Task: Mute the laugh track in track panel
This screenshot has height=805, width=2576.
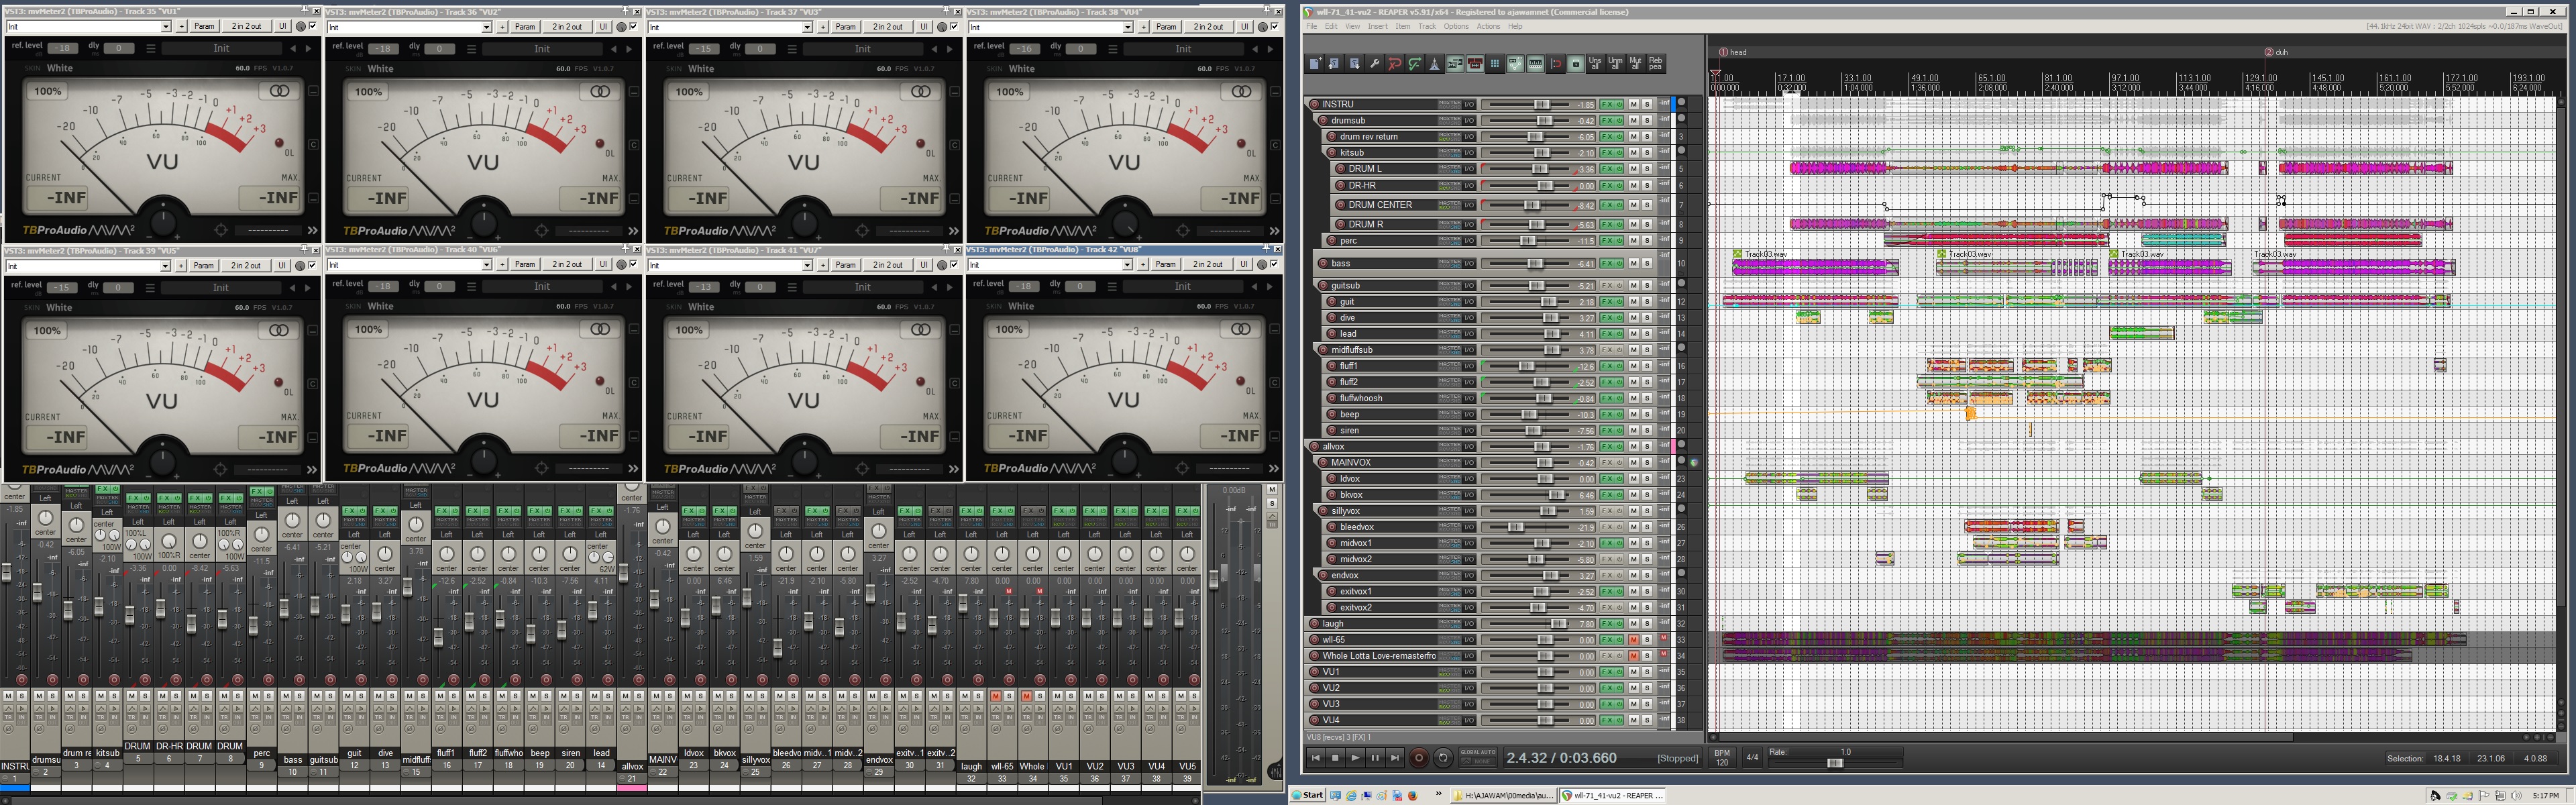Action: click(1634, 623)
